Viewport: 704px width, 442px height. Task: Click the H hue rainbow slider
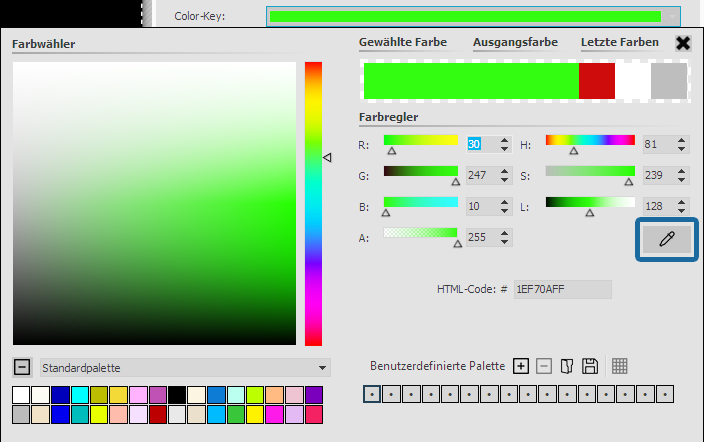pyautogui.click(x=590, y=140)
